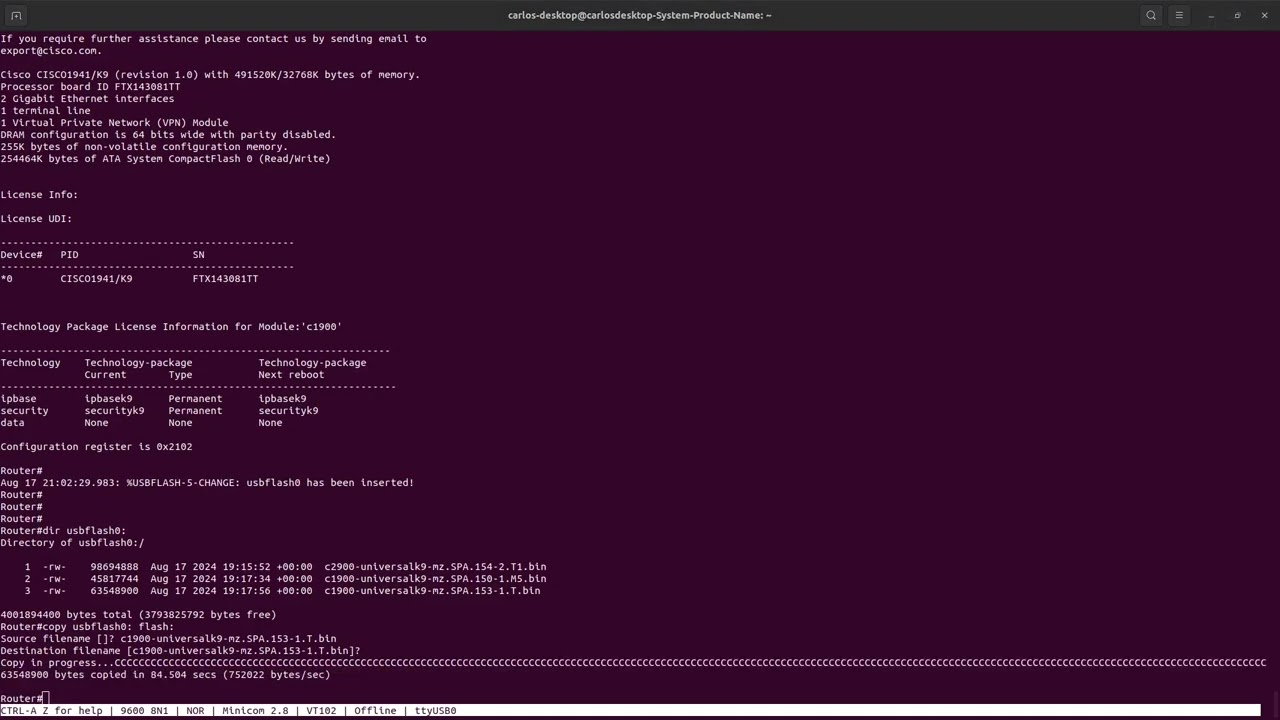Click '2 Gigabit Ethernet interfaces' line

coord(87,99)
